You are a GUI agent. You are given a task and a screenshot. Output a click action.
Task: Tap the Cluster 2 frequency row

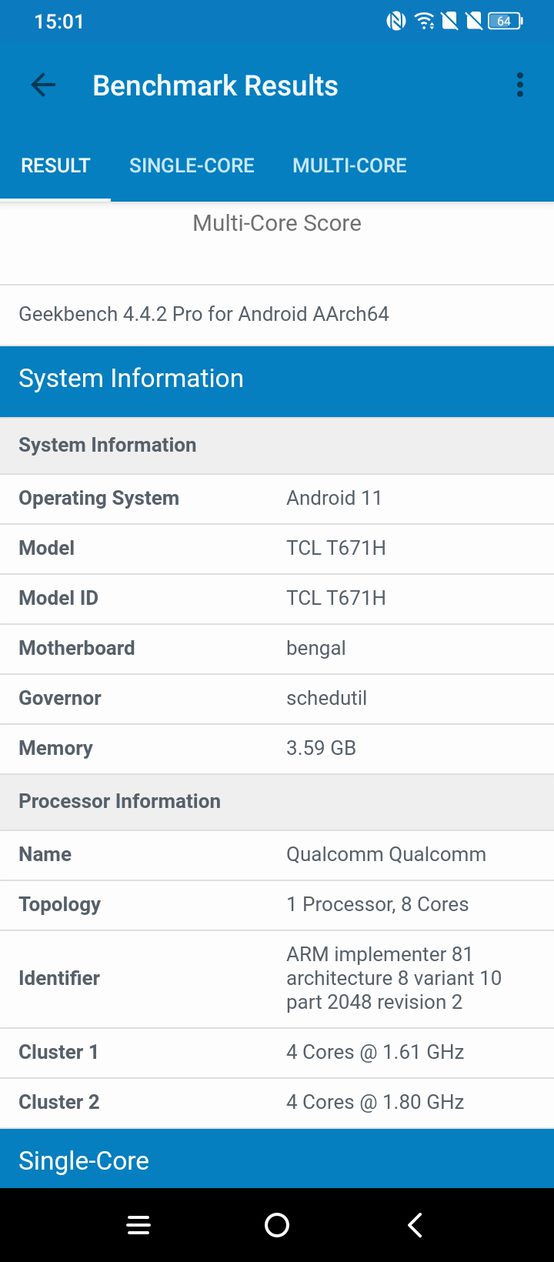(277, 1102)
